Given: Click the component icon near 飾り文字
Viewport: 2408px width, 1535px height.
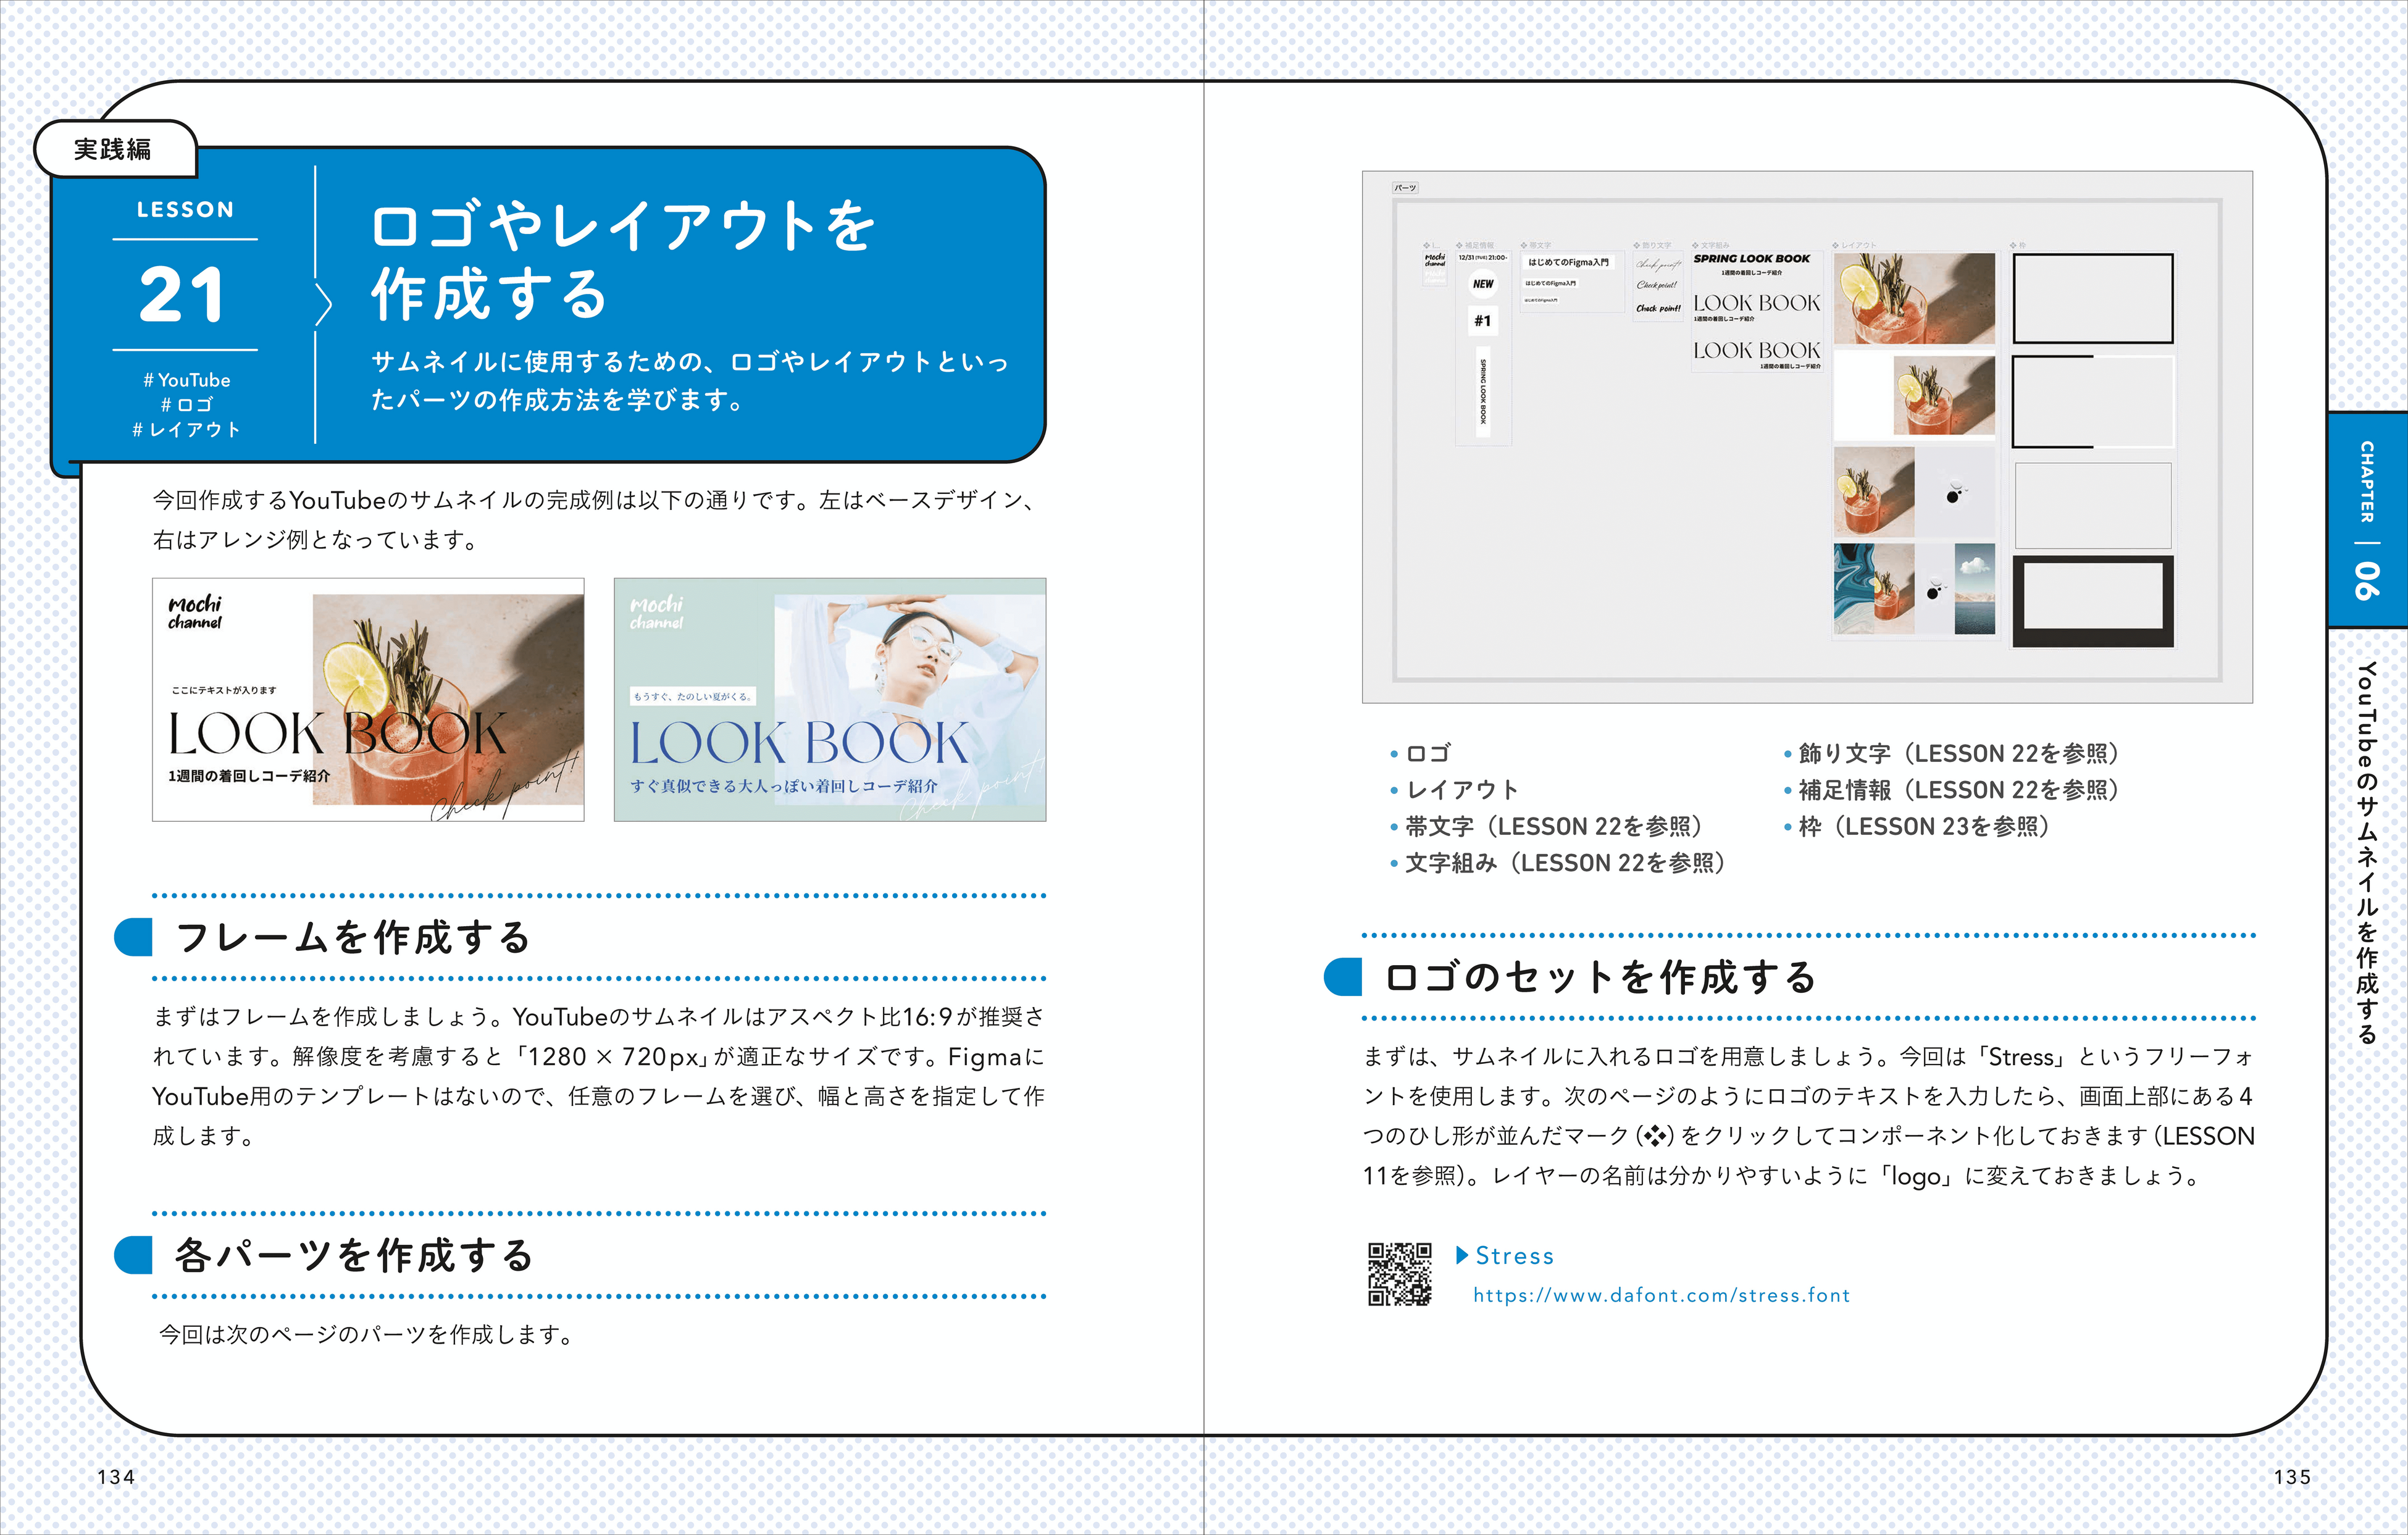Looking at the screenshot, I should point(1636,244).
